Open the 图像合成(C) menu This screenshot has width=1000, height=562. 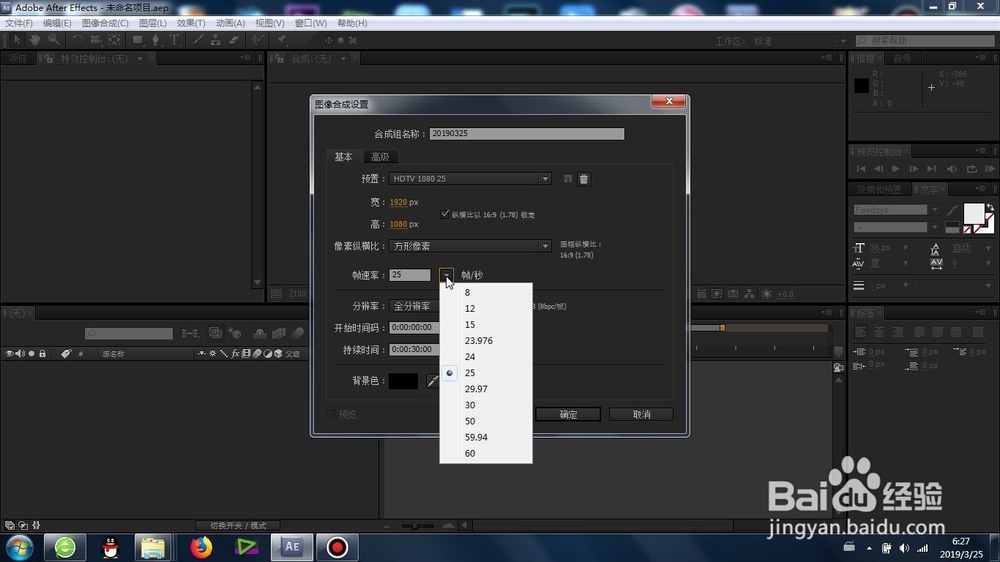(105, 23)
